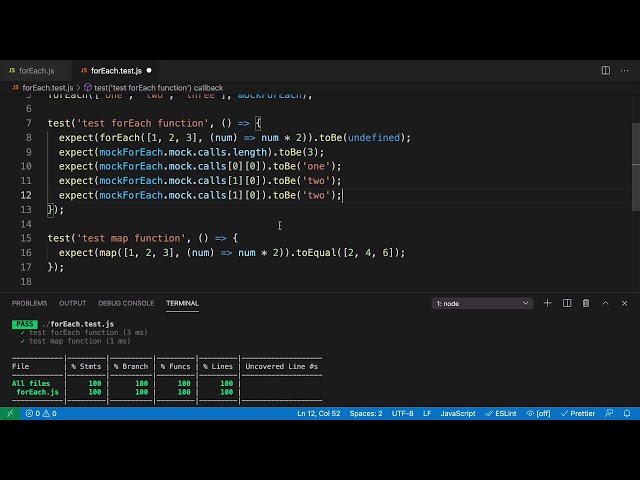640x480 pixels.
Task: Create a new terminal with plus icon
Action: [547, 303]
